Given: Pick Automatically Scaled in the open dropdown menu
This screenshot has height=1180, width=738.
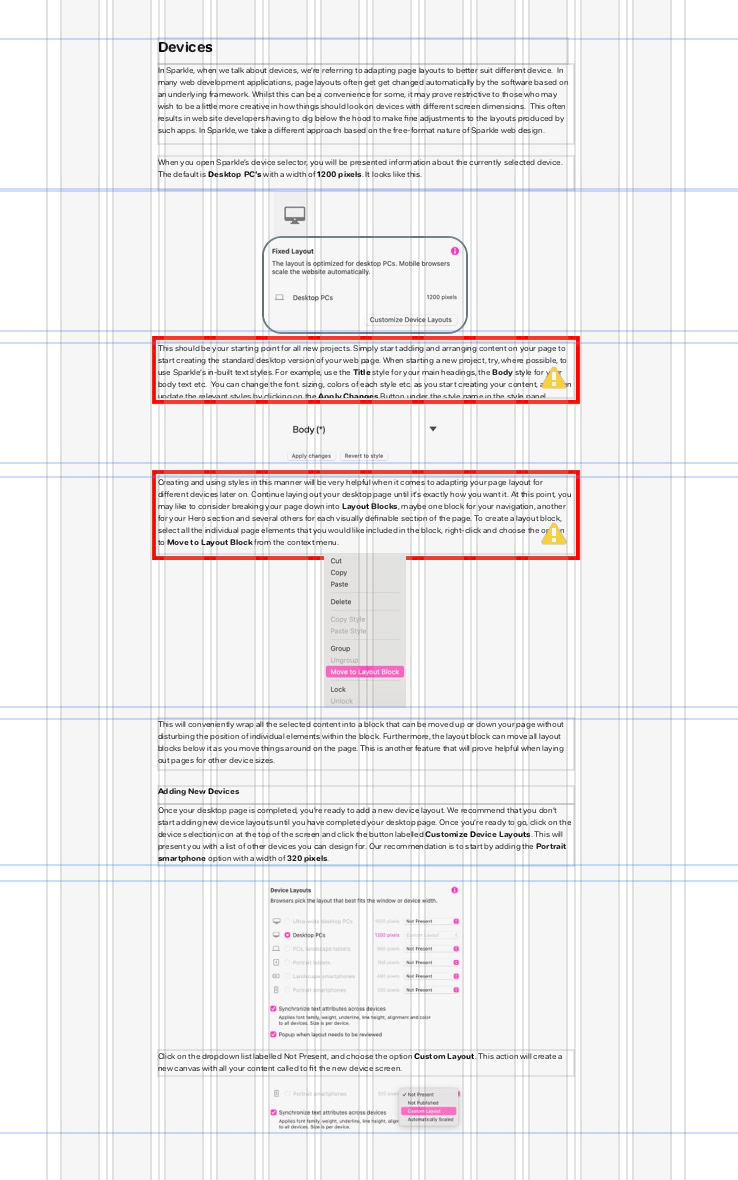Looking at the screenshot, I should click(428, 1119).
